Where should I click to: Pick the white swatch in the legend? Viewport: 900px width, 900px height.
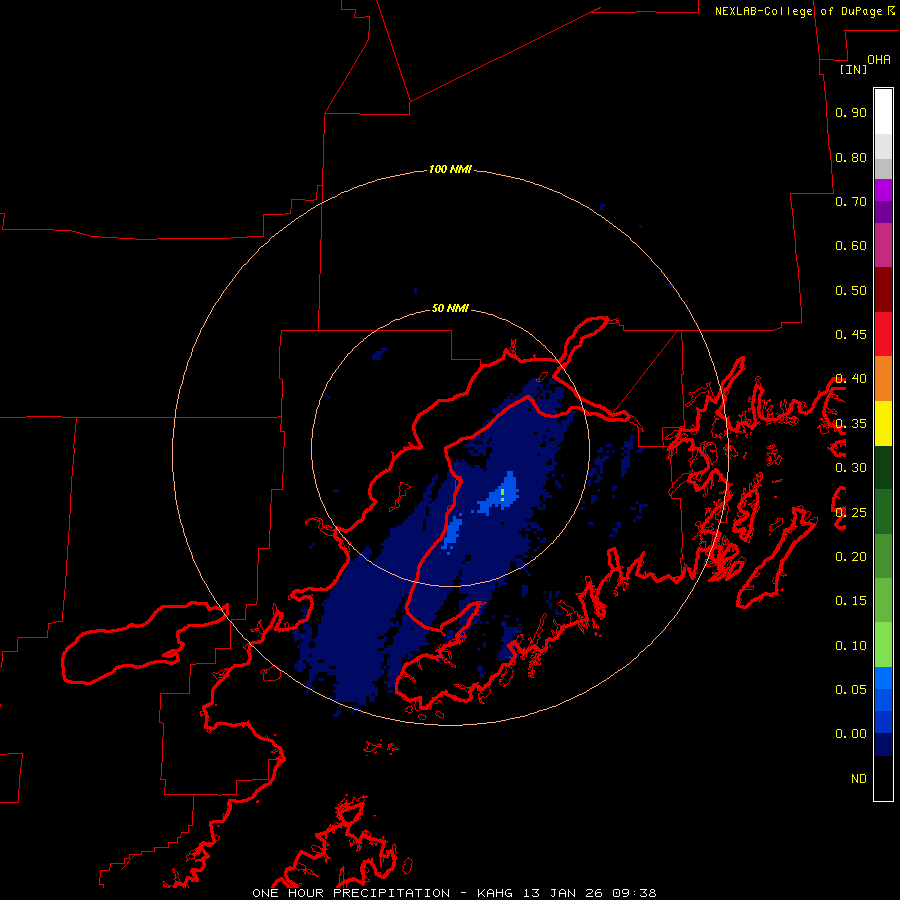883,112
